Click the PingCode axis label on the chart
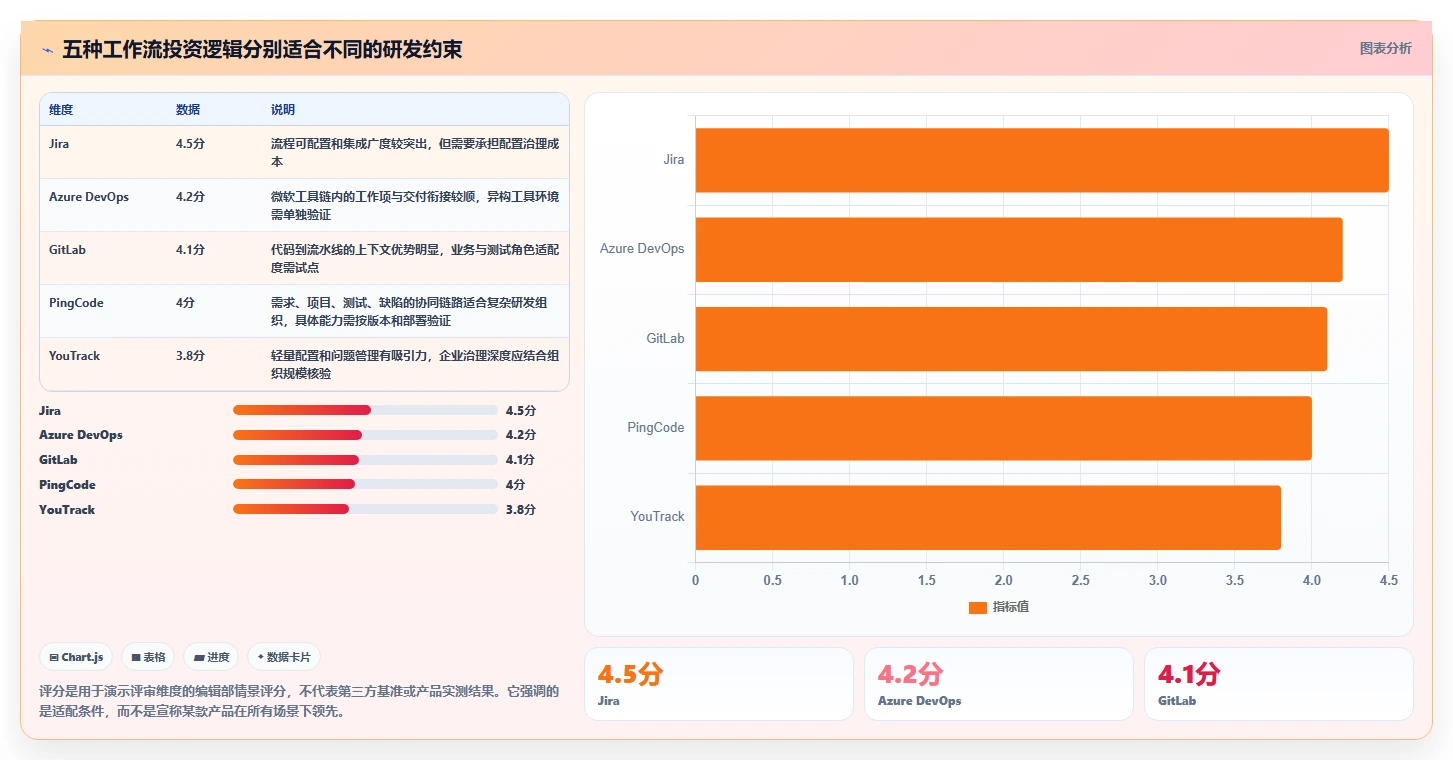The image size is (1453, 760). pyautogui.click(x=656, y=428)
